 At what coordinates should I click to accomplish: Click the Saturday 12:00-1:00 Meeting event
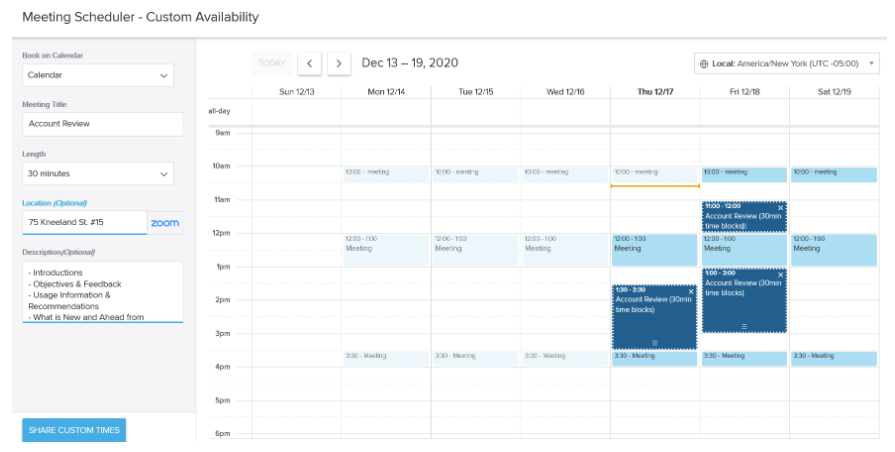tap(834, 250)
